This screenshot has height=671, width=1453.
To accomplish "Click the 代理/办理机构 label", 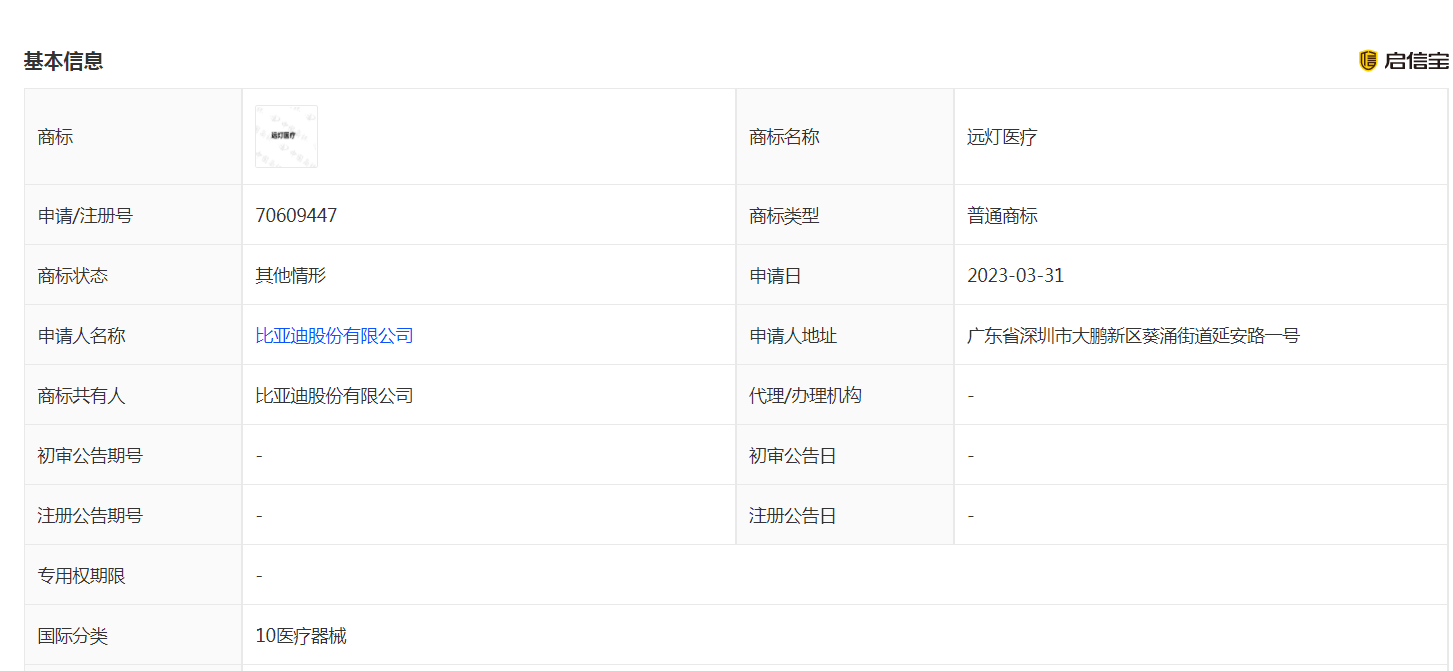I will point(805,396).
